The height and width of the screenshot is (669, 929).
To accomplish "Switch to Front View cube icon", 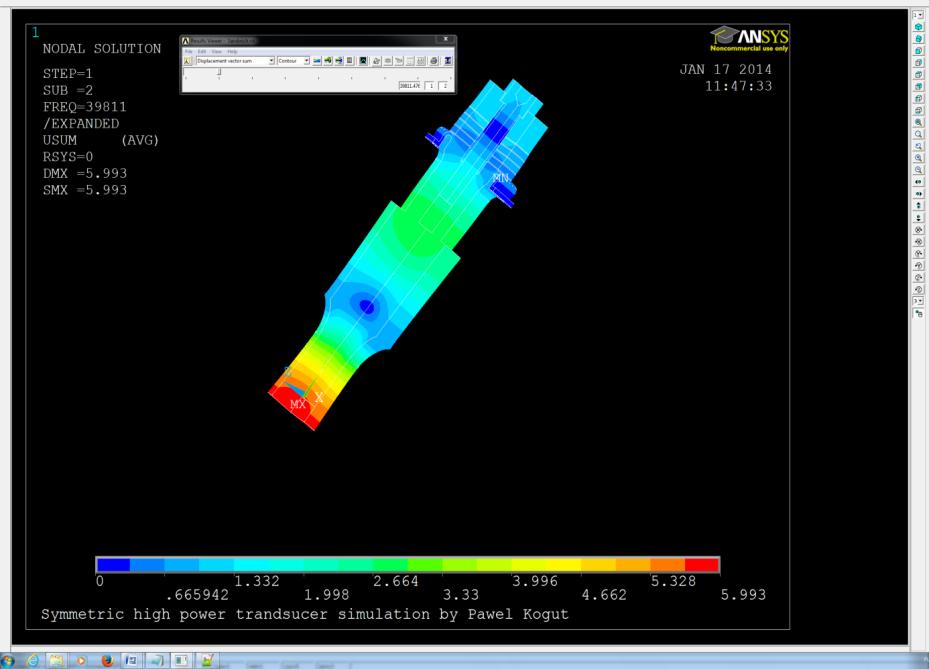I will 919,51.
